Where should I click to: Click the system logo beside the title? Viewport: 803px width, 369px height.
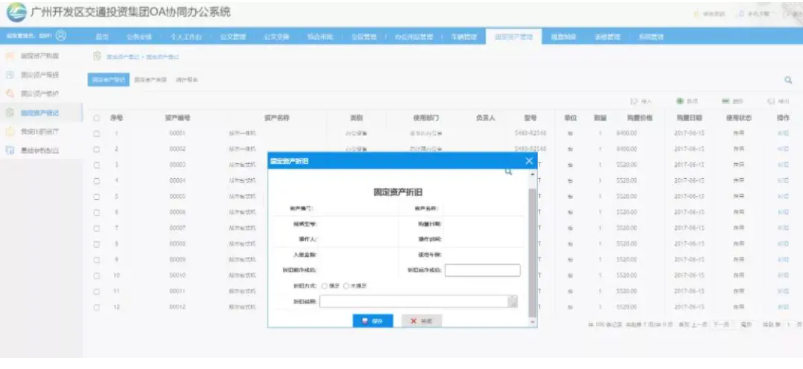16,12
